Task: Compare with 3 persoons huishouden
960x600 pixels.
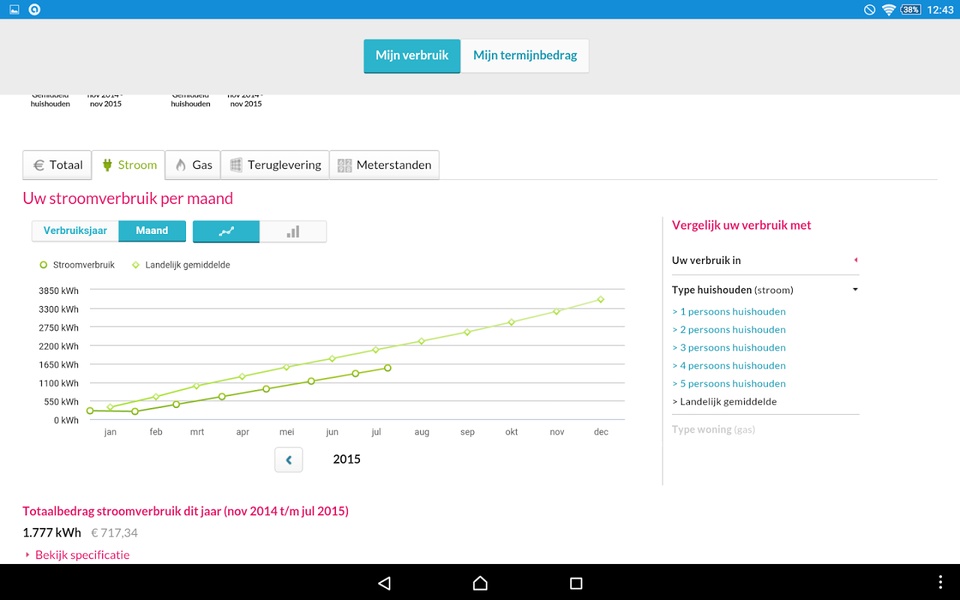Action: click(x=729, y=348)
